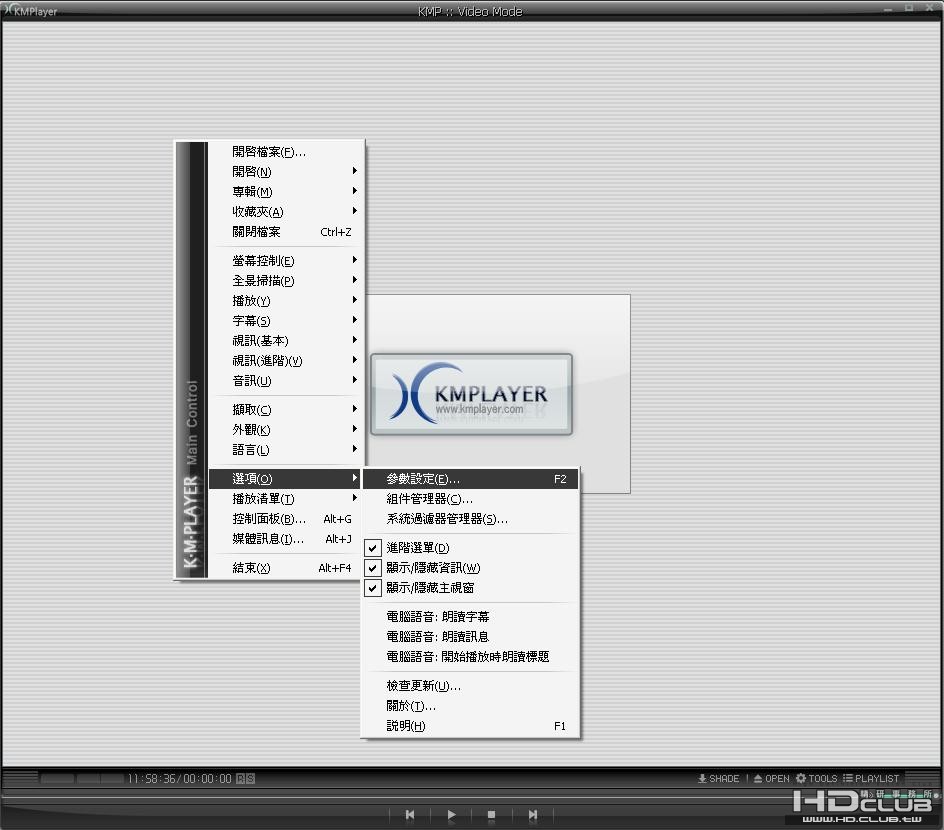
Task: Open 媒體訊息(I)... Alt+J
Action: (x=286, y=539)
